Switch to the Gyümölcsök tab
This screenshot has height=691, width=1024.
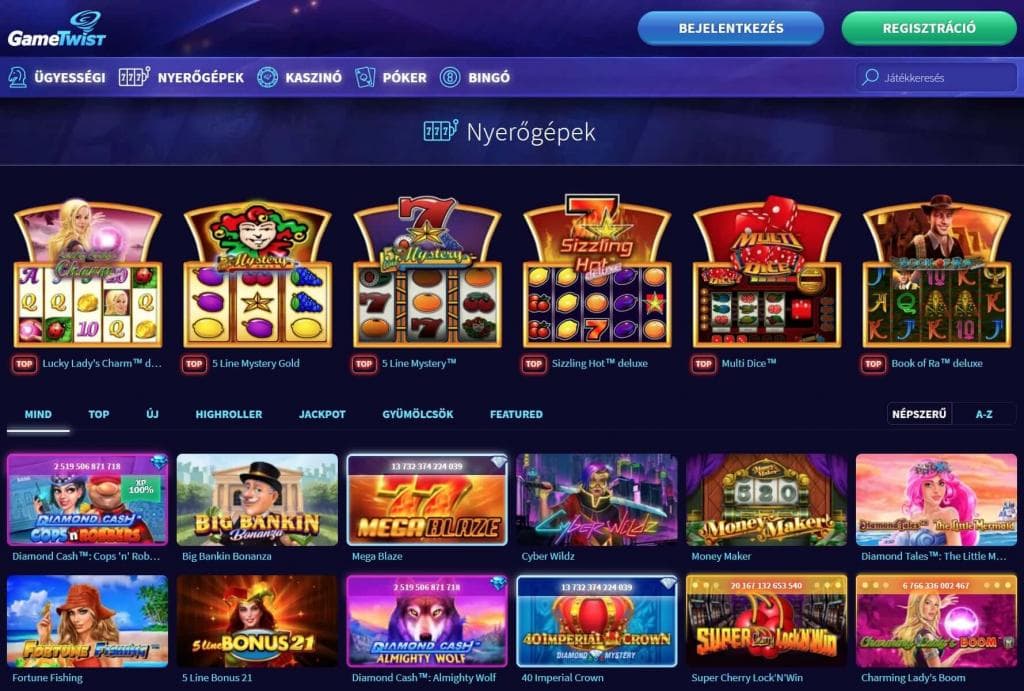[x=418, y=414]
